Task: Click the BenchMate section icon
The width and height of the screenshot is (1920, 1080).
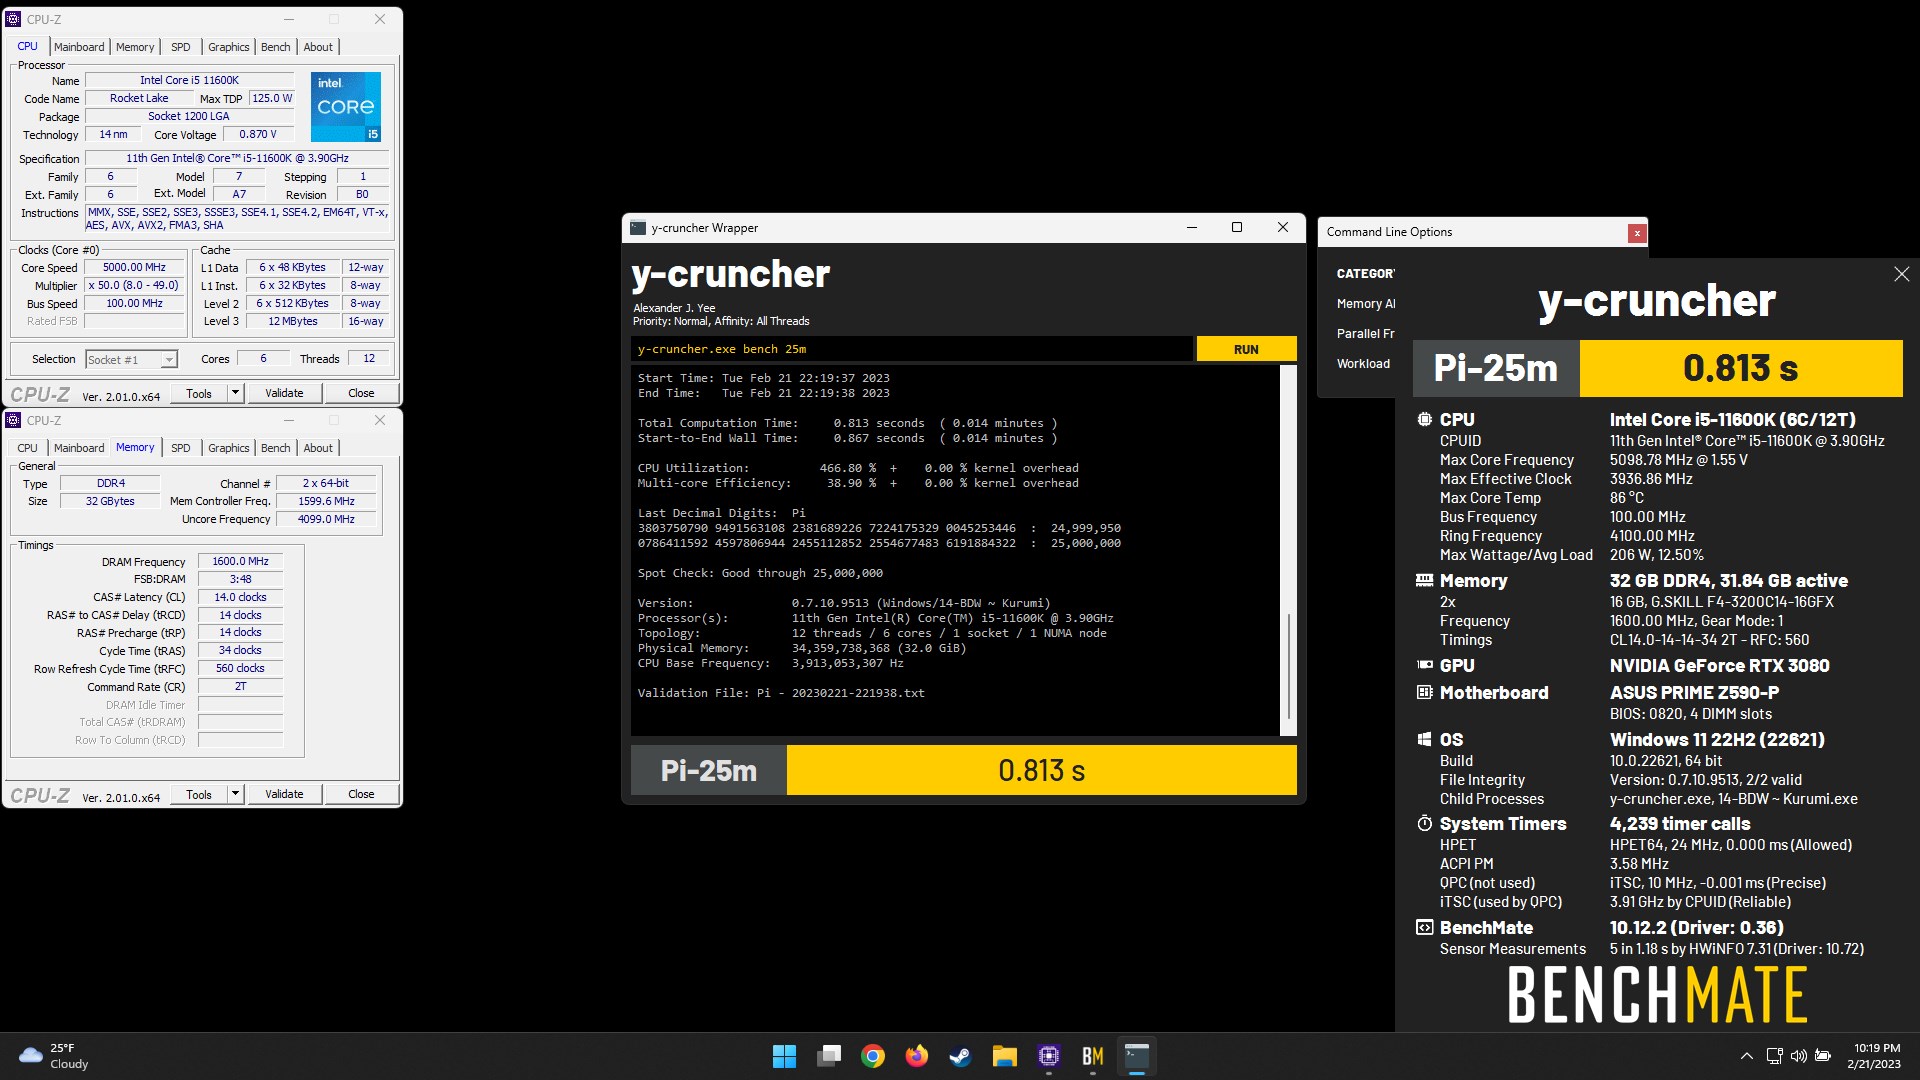Action: [1424, 927]
